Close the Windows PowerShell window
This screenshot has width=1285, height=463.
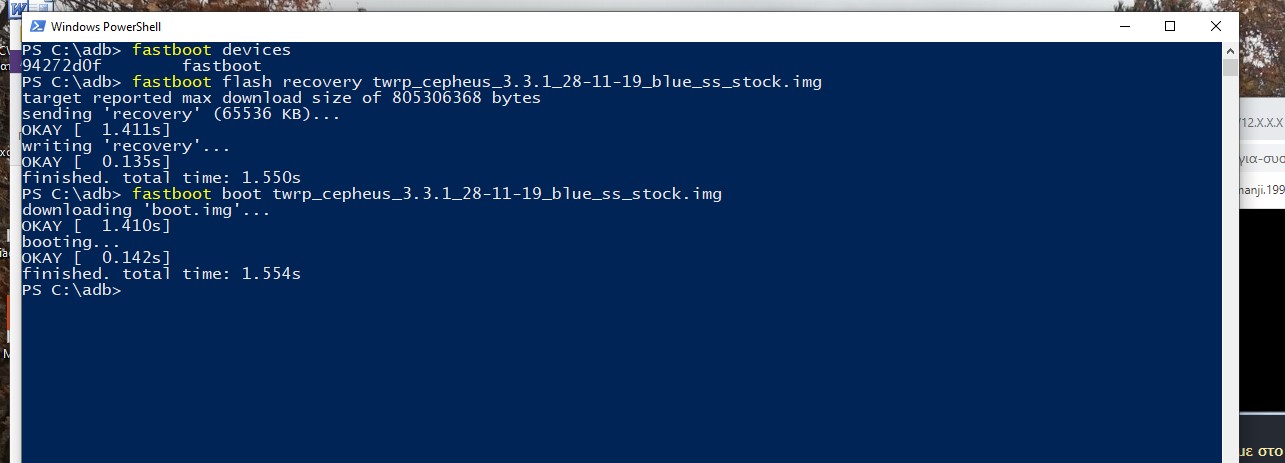1215,27
